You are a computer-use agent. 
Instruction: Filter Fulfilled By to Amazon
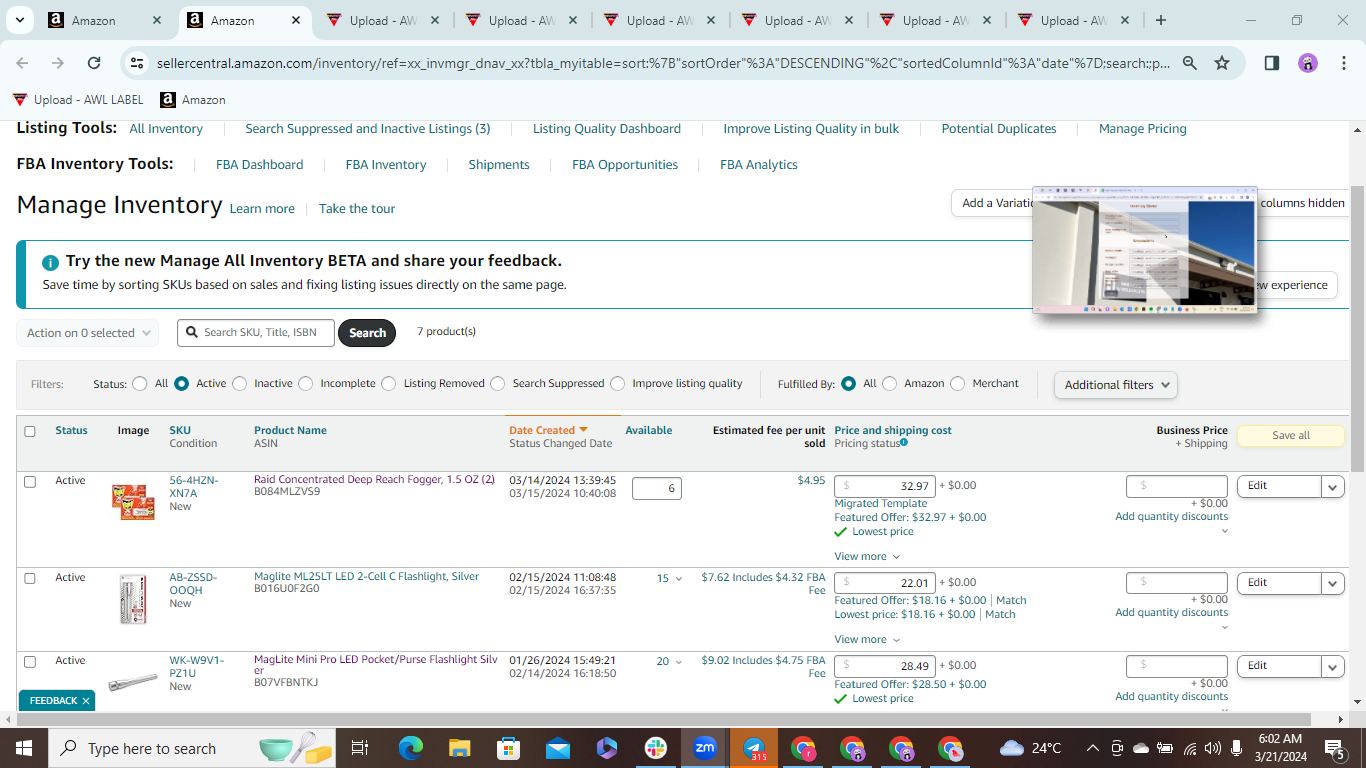coord(889,383)
